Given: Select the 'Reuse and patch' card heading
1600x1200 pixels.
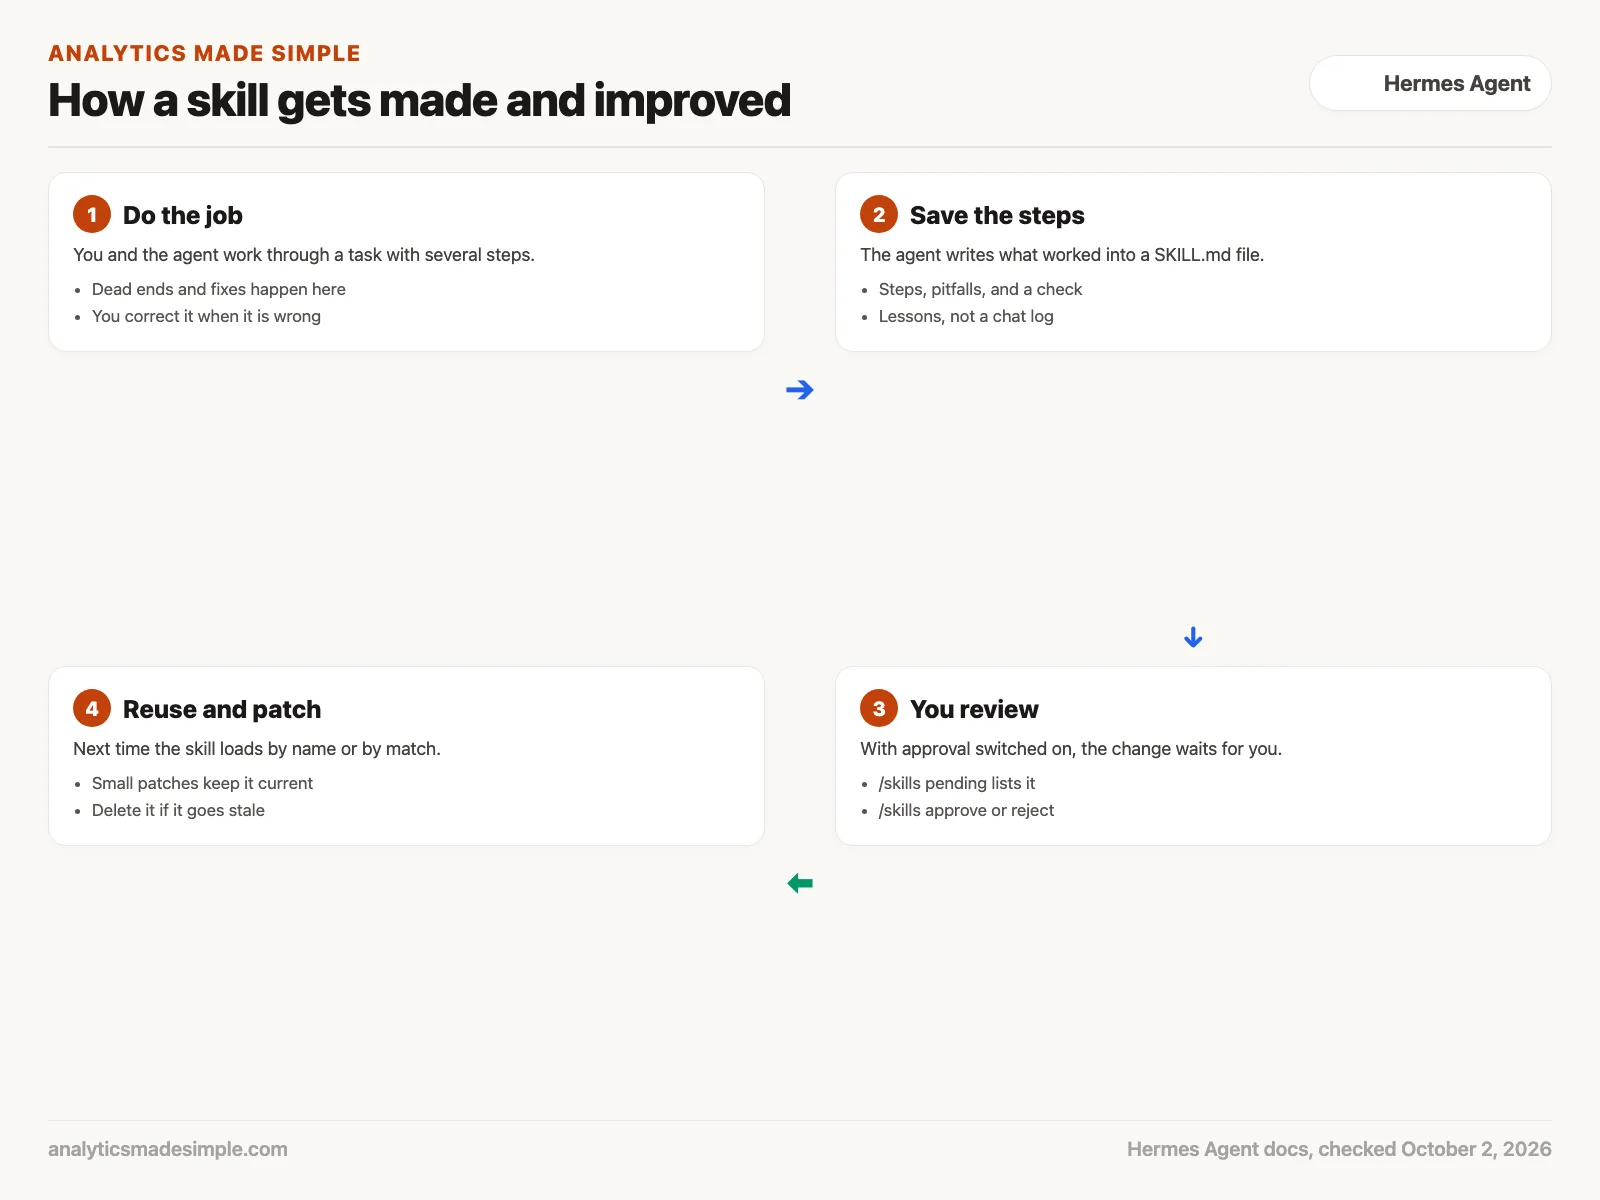Looking at the screenshot, I should coord(222,709).
